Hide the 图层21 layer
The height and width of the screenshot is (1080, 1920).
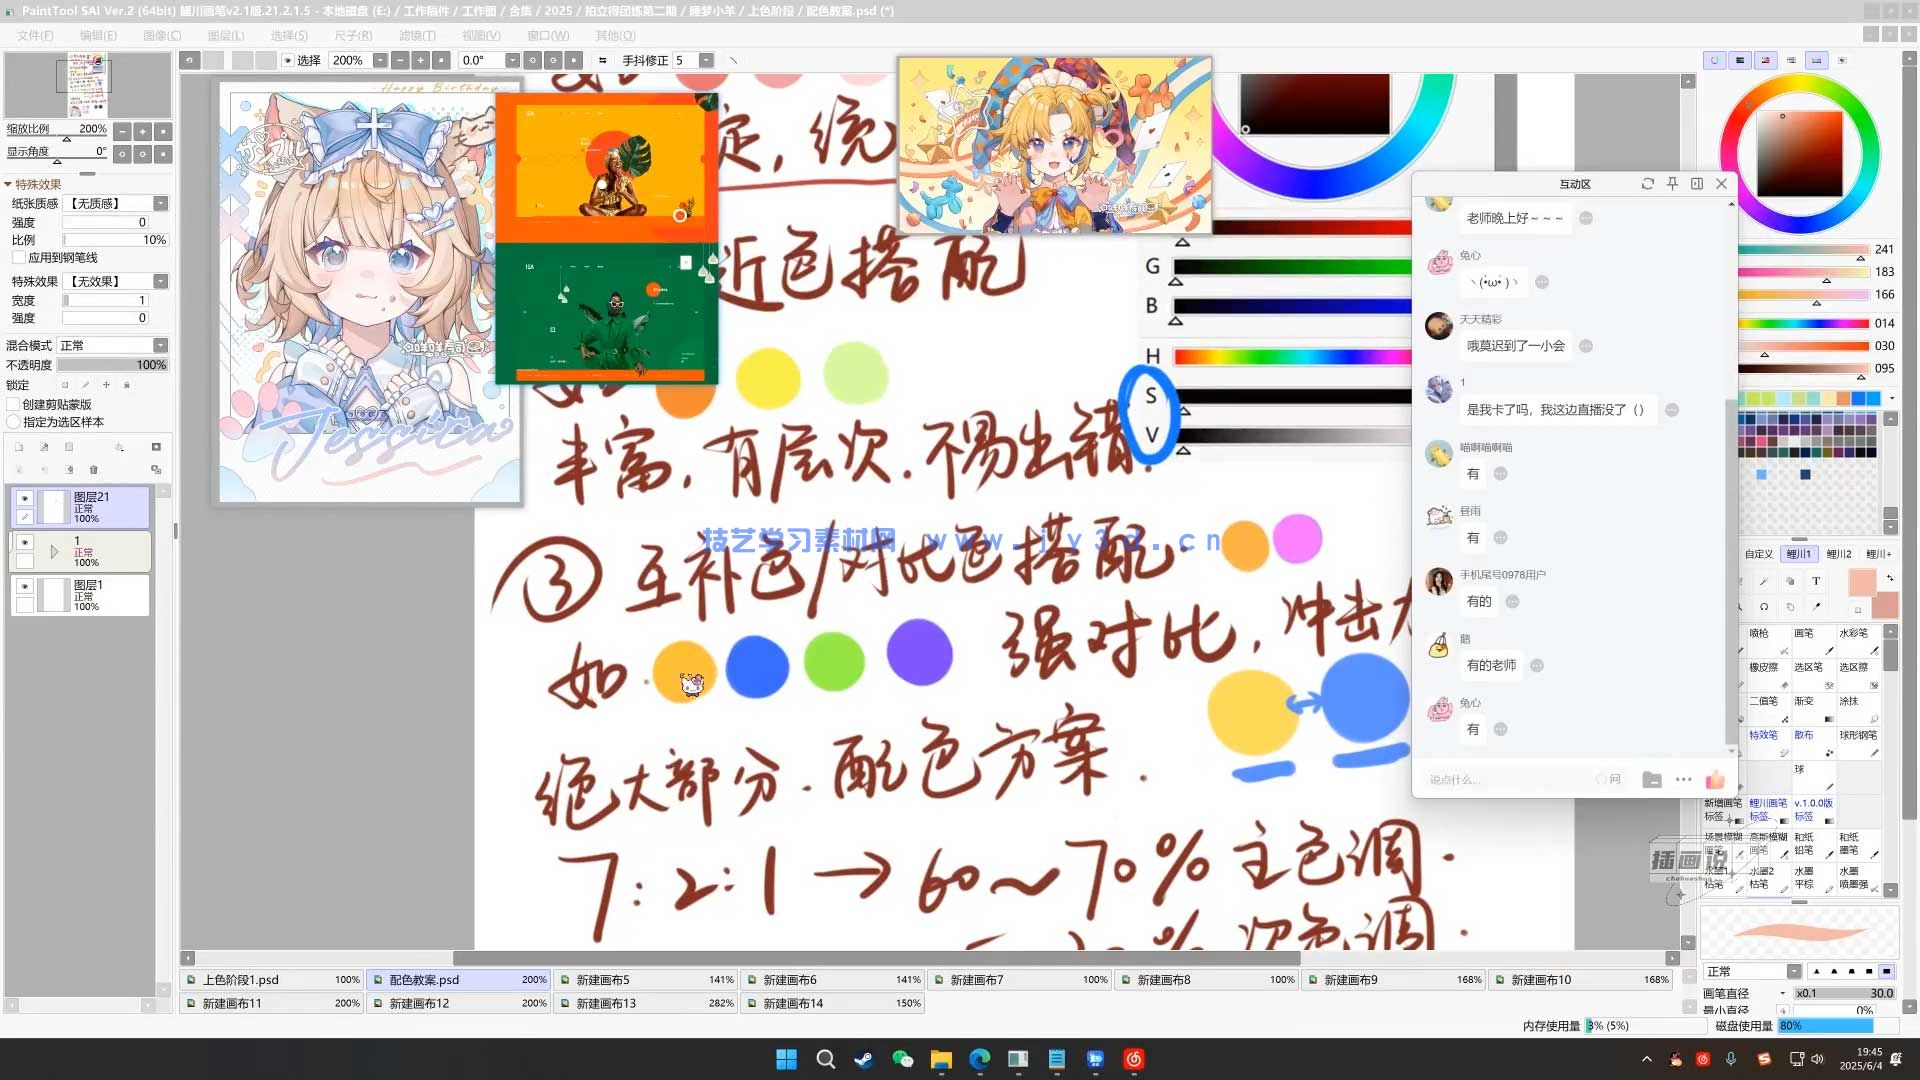(24, 499)
